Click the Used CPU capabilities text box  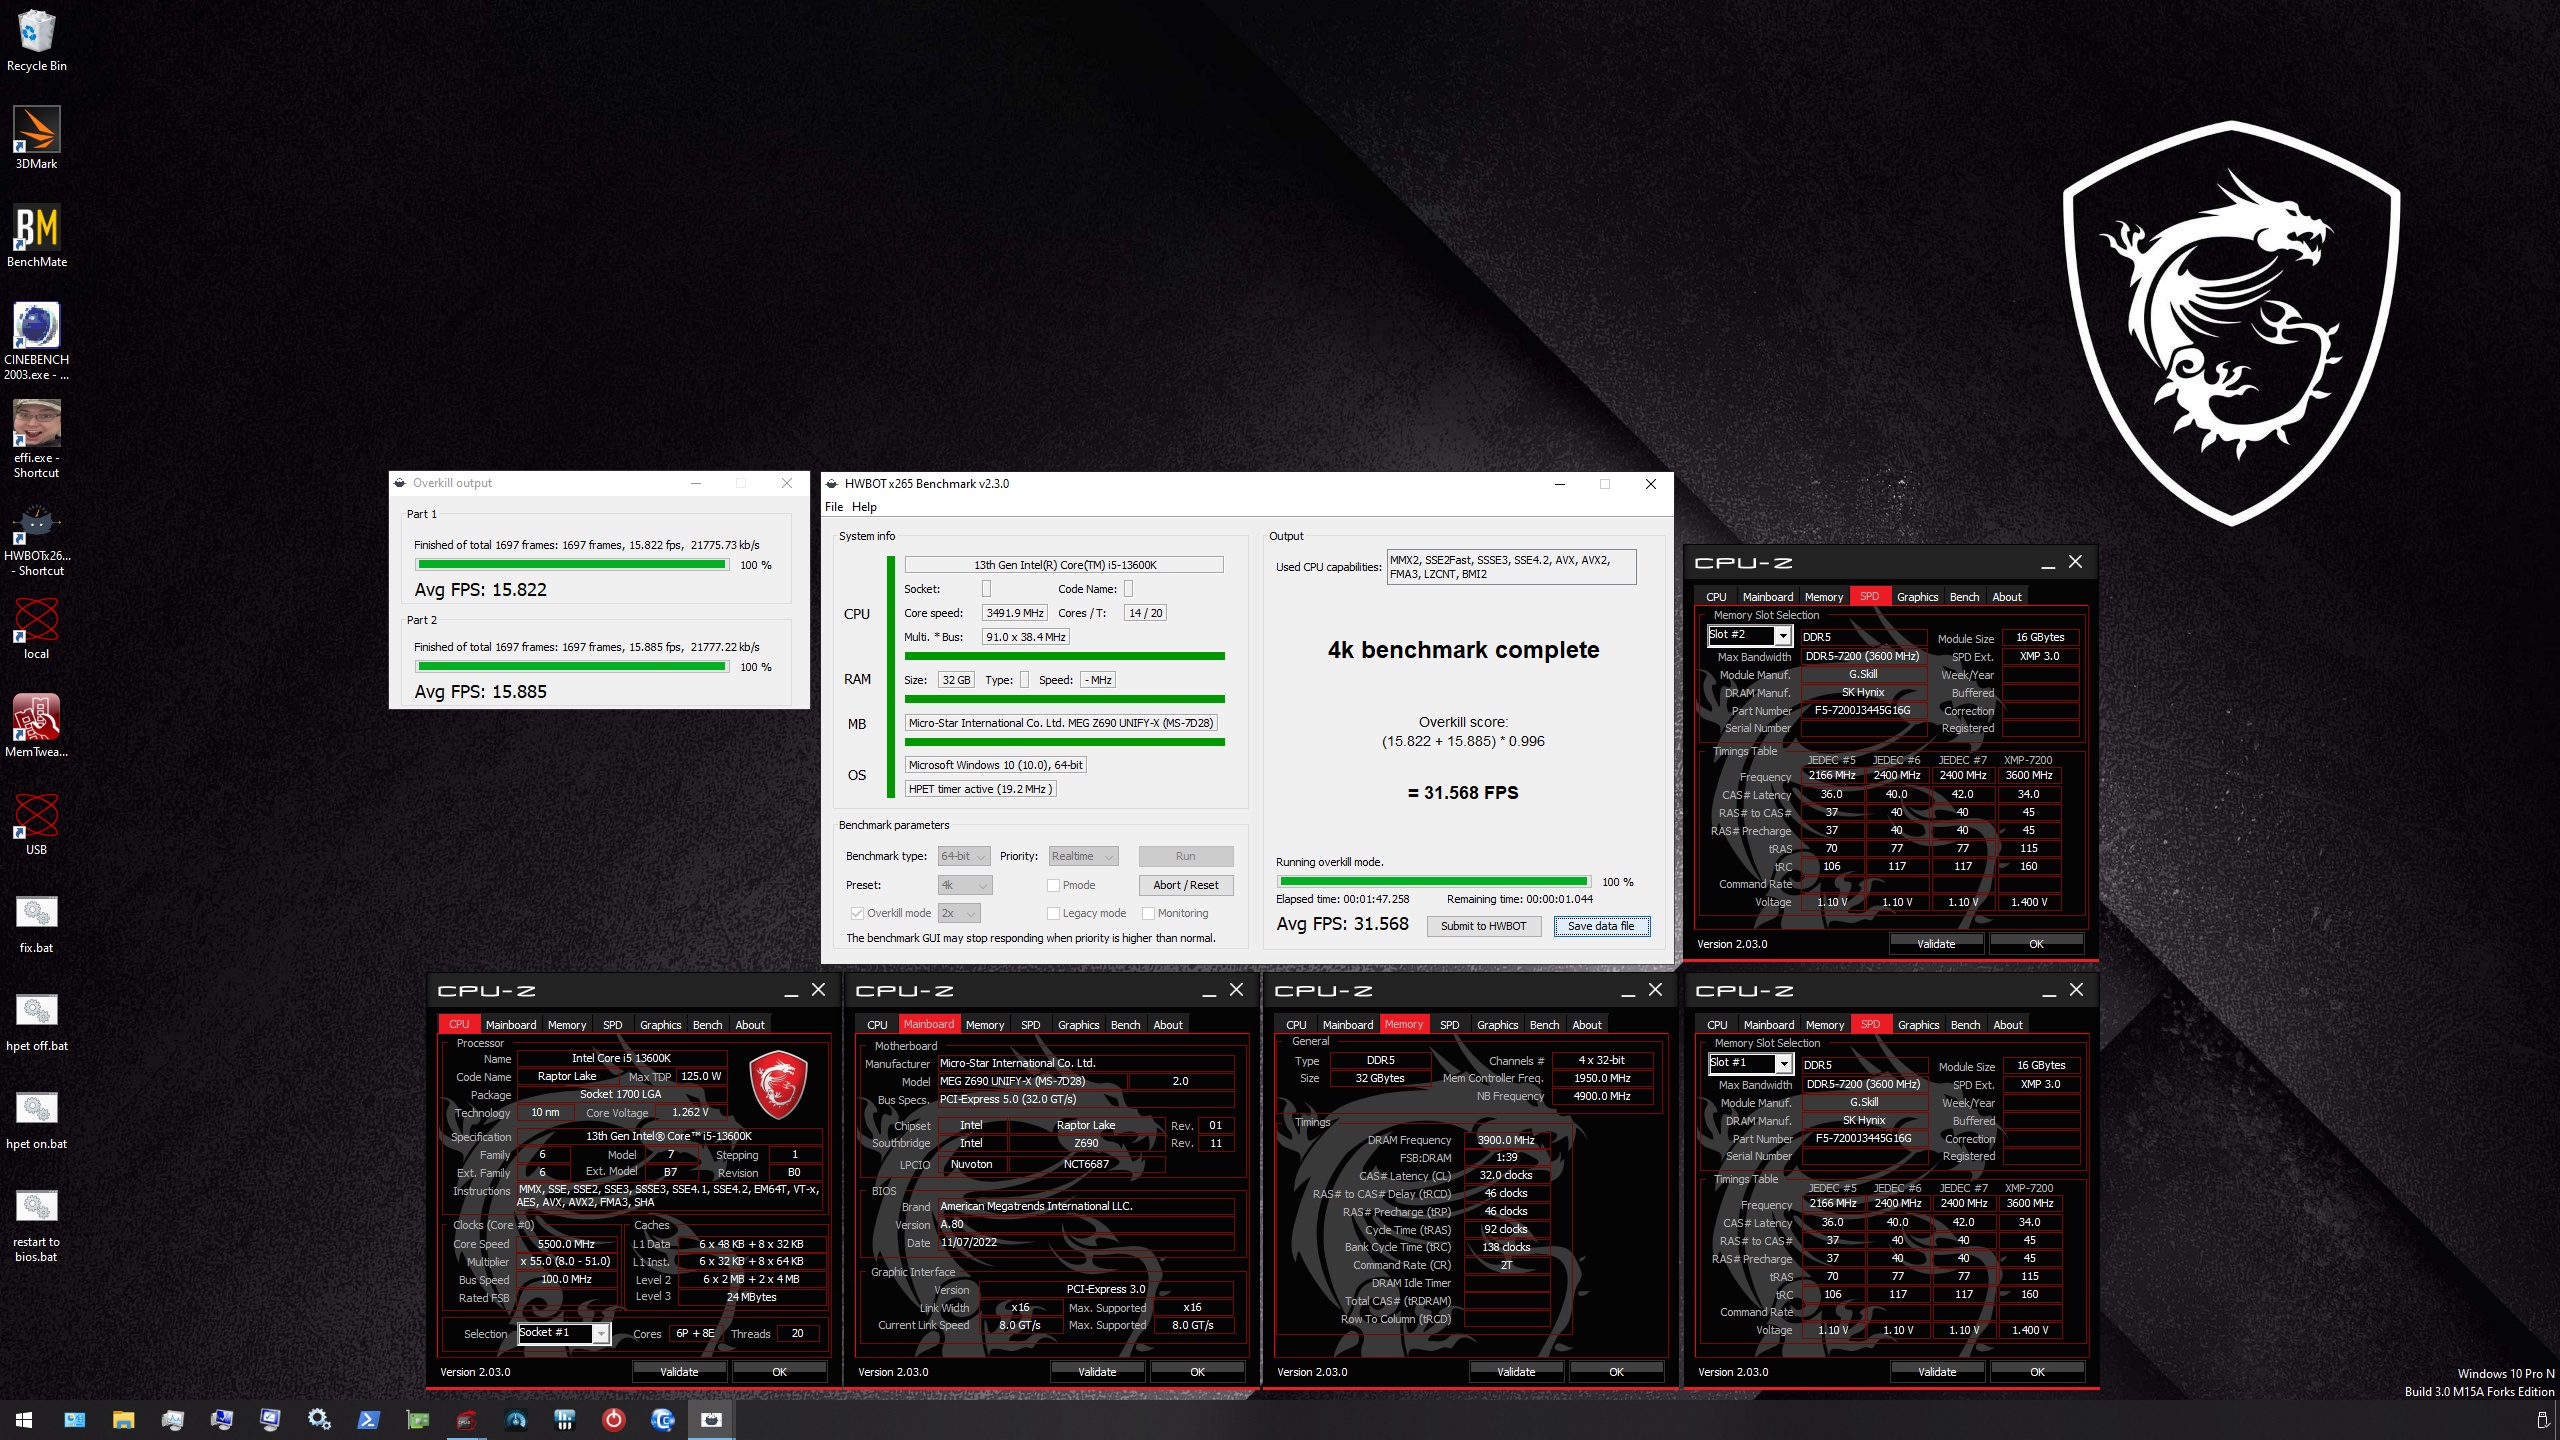1511,567
